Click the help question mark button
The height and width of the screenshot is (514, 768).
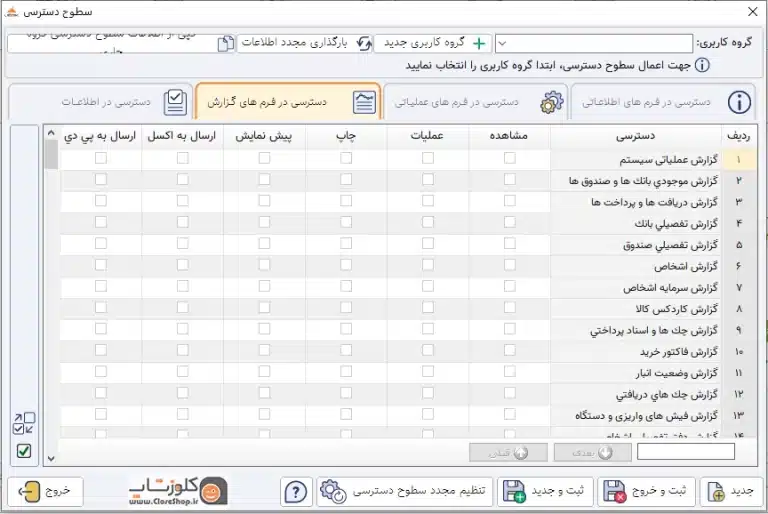pos(296,491)
